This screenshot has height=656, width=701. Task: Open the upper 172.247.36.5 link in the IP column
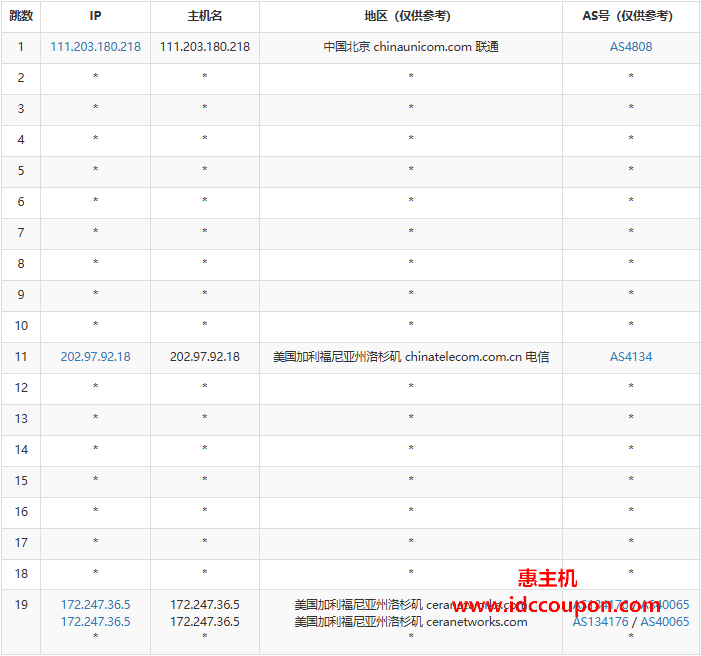click(95, 605)
